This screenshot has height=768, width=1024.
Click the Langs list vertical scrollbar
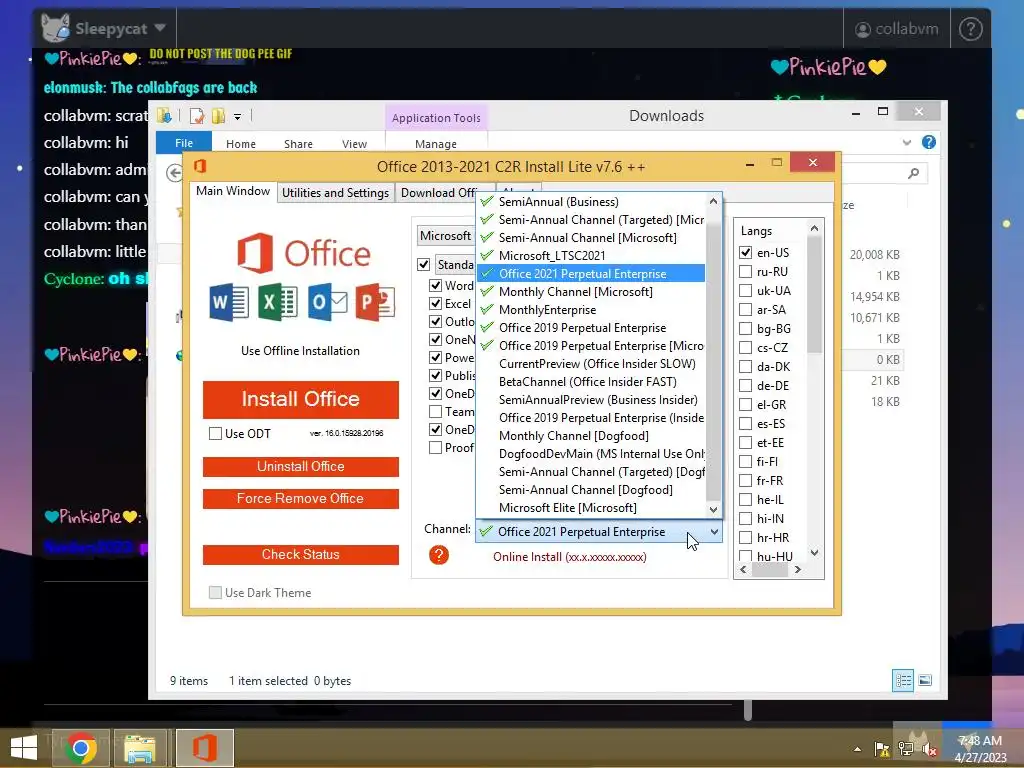814,391
